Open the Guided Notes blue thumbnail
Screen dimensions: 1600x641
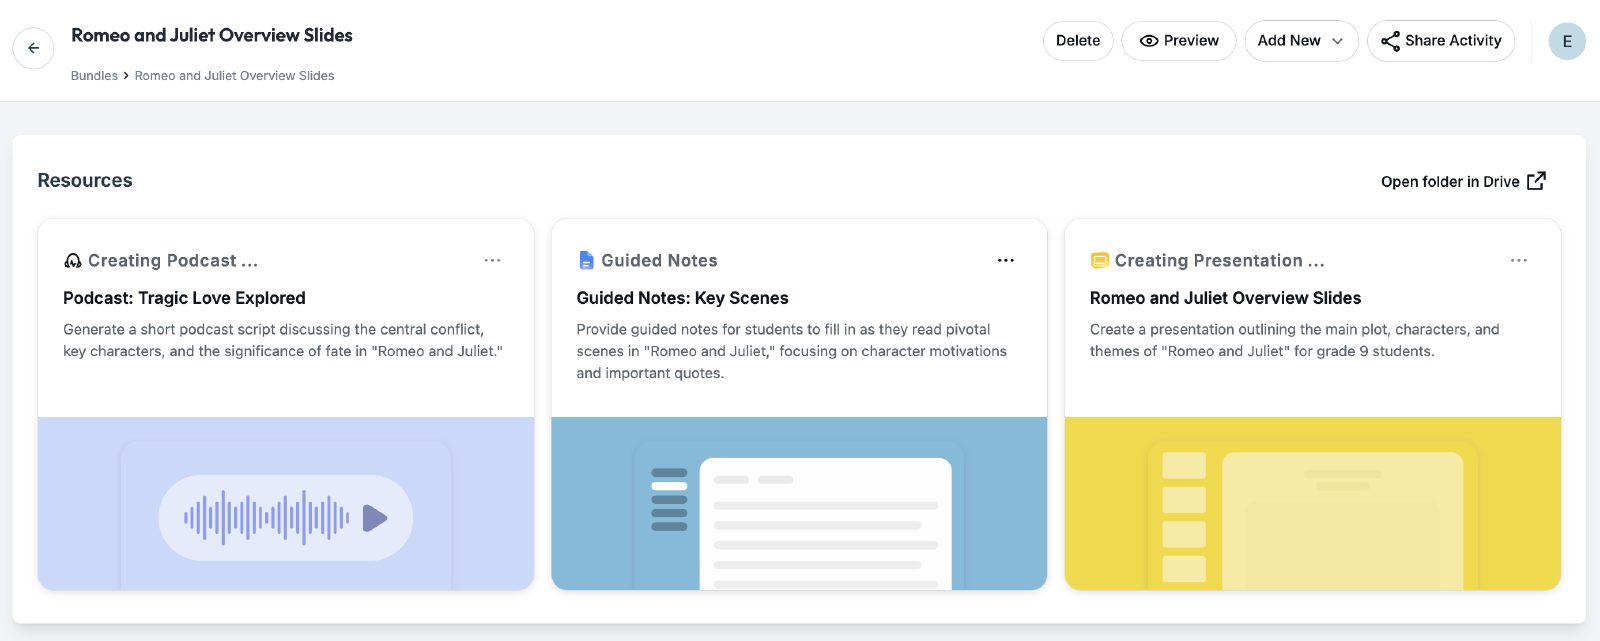[799, 503]
